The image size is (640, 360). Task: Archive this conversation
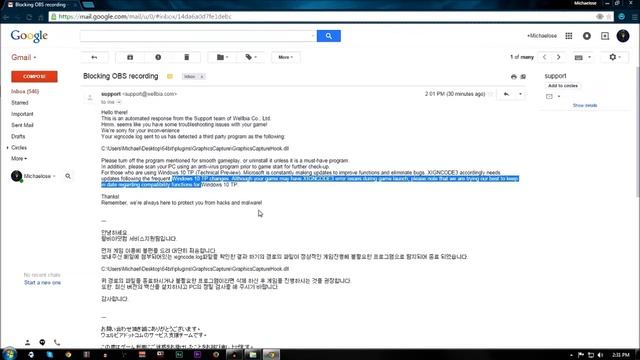[130, 57]
